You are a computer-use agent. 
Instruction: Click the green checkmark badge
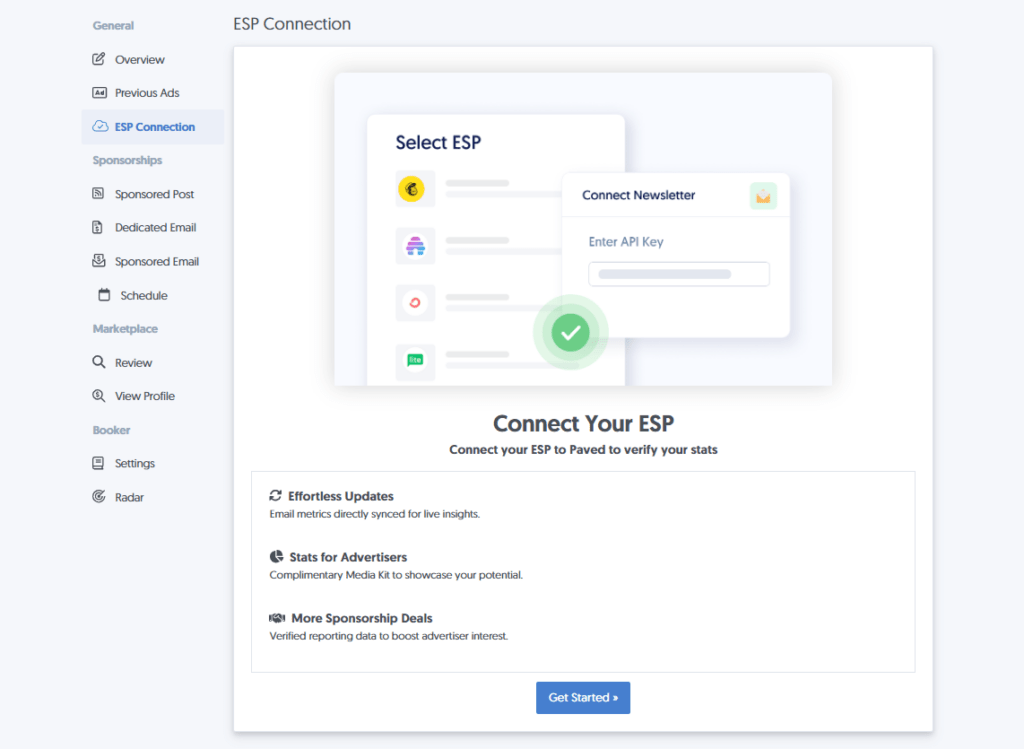[570, 332]
